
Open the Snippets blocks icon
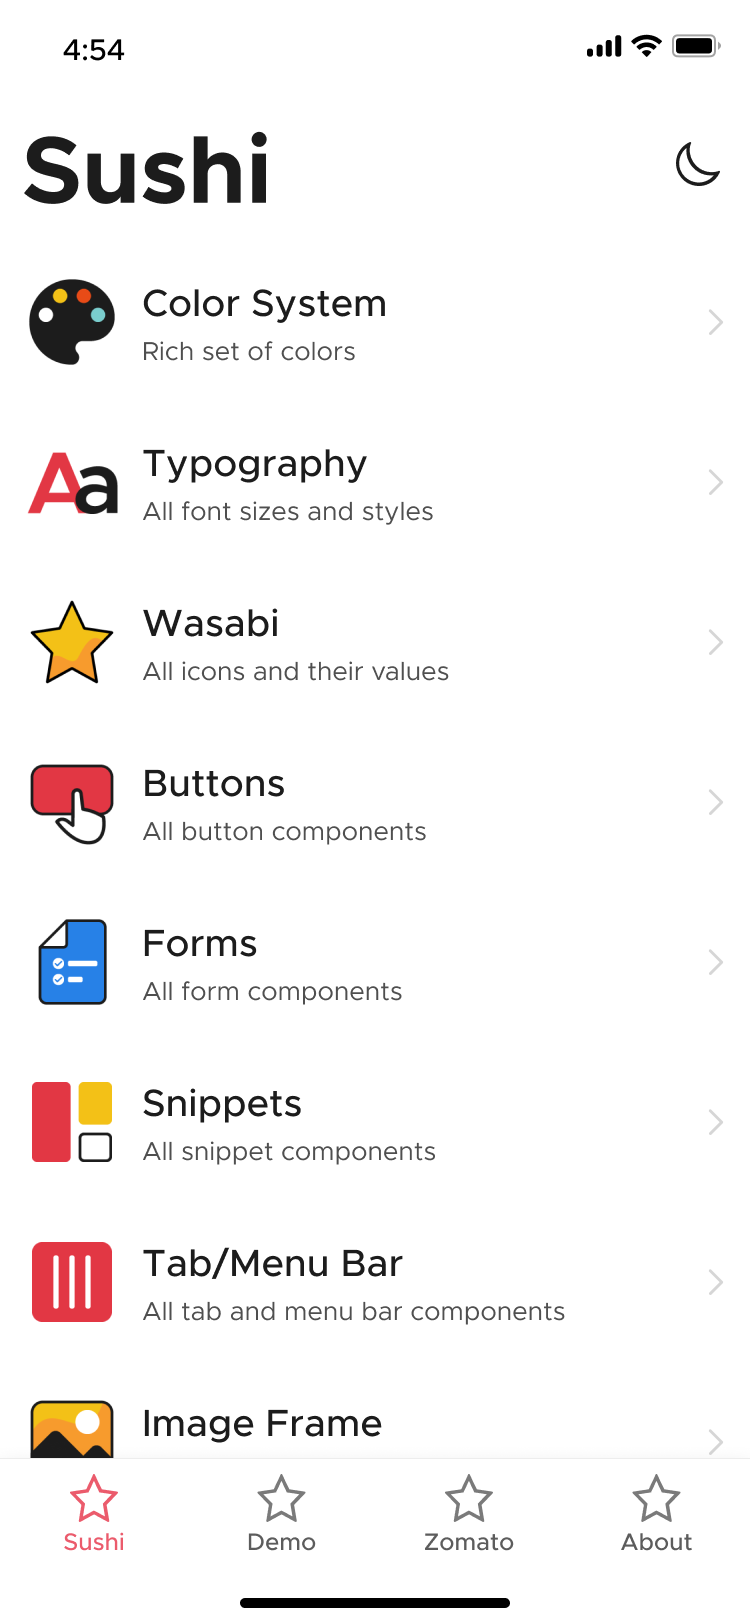[72, 1122]
